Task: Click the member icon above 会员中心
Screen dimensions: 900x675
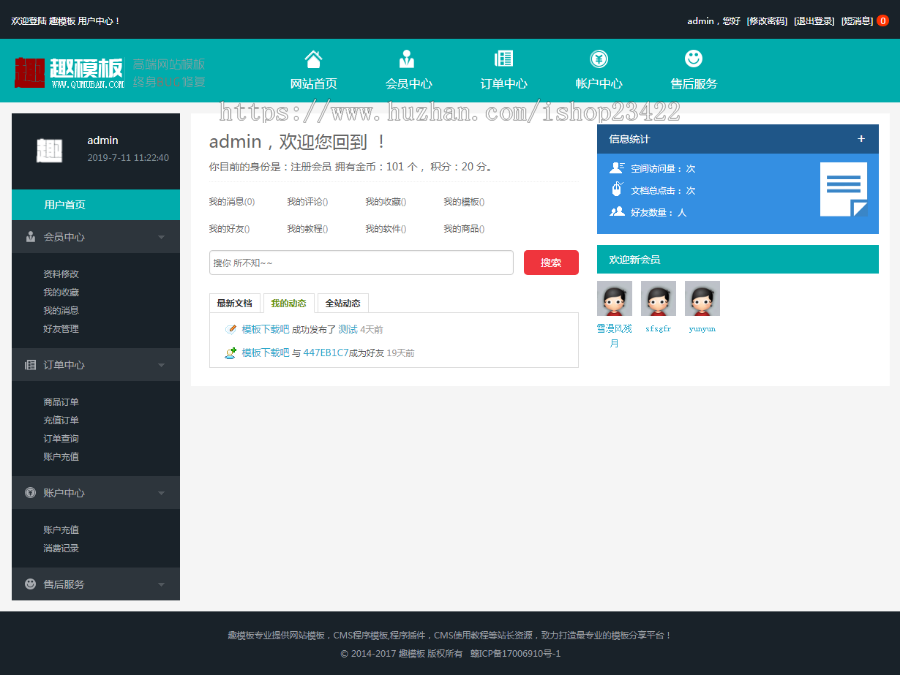Action: click(407, 59)
